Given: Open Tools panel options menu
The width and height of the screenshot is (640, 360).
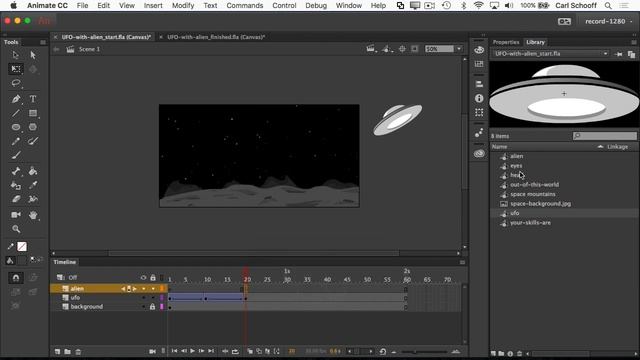Looking at the screenshot, I should [x=43, y=42].
